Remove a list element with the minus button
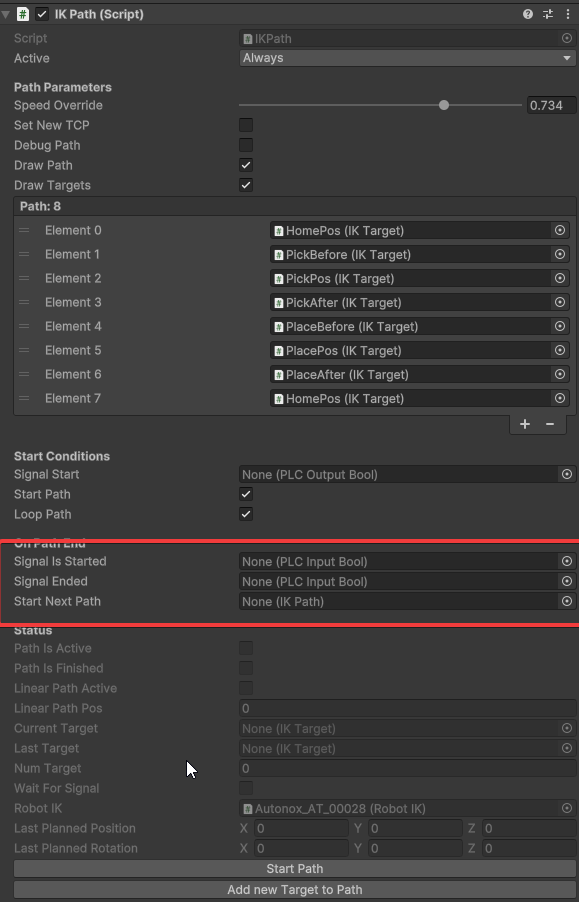The height and width of the screenshot is (902, 579). pos(550,424)
